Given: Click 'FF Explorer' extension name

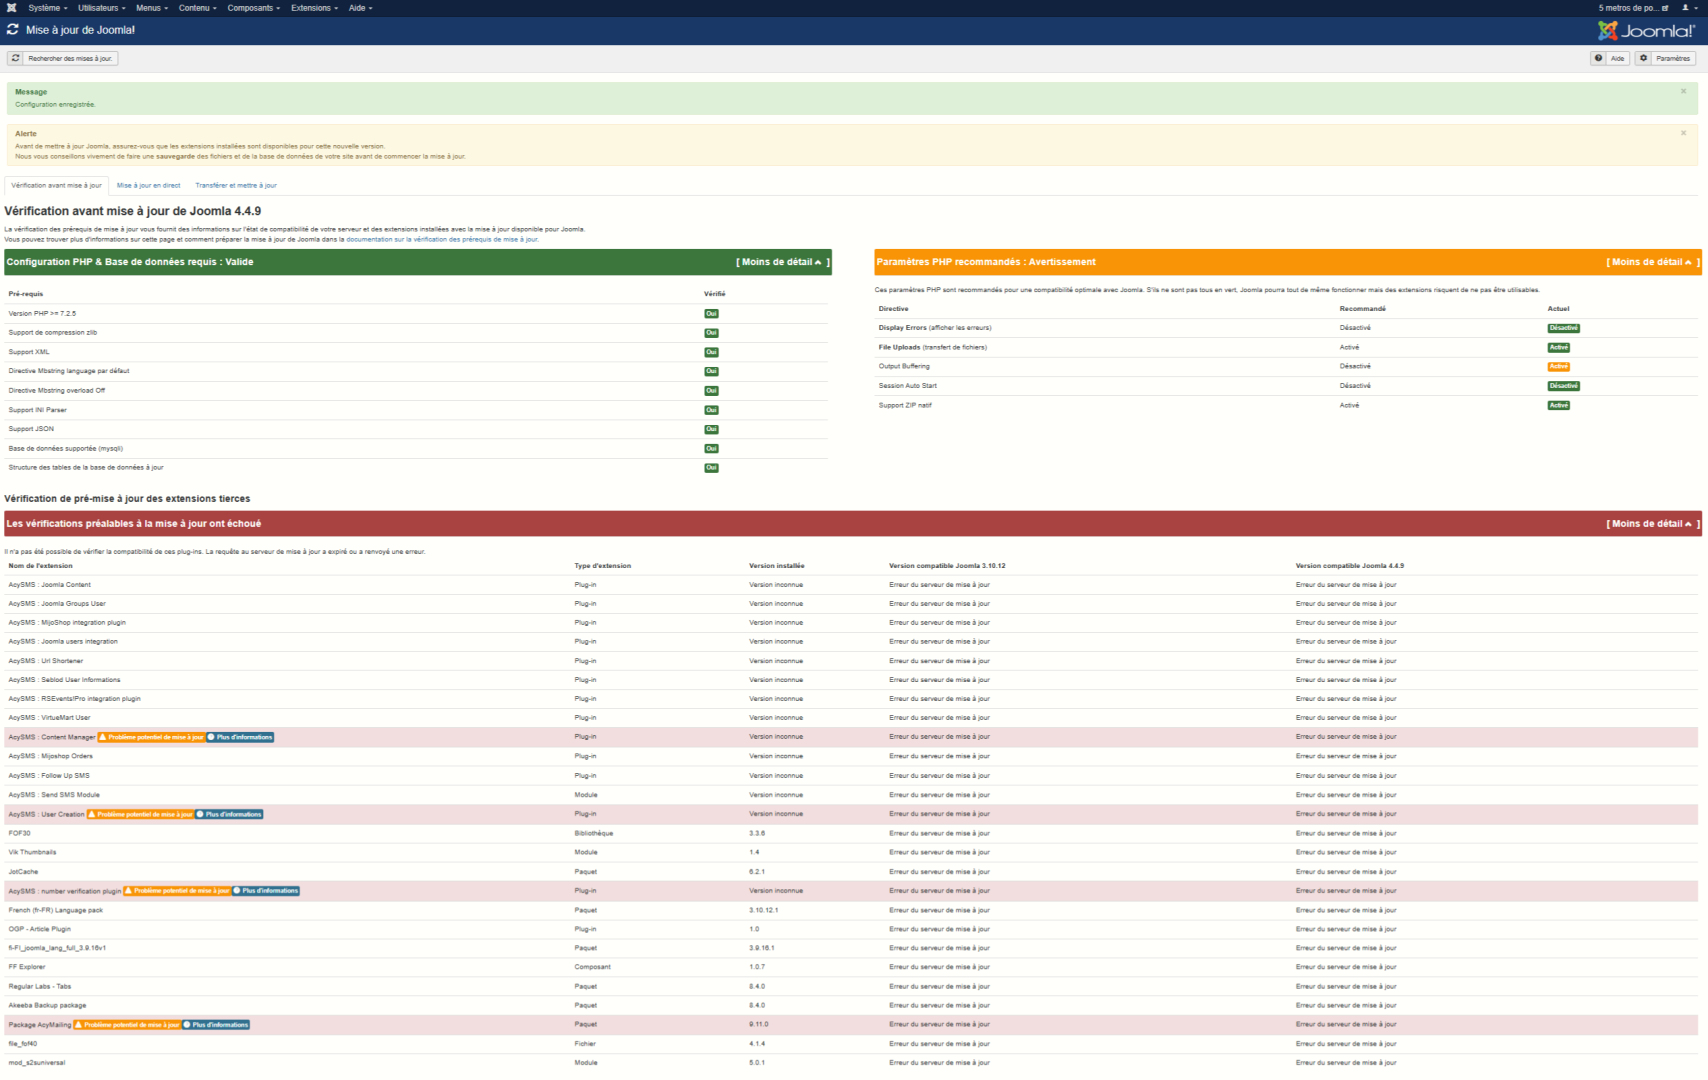Looking at the screenshot, I should 27,967.
